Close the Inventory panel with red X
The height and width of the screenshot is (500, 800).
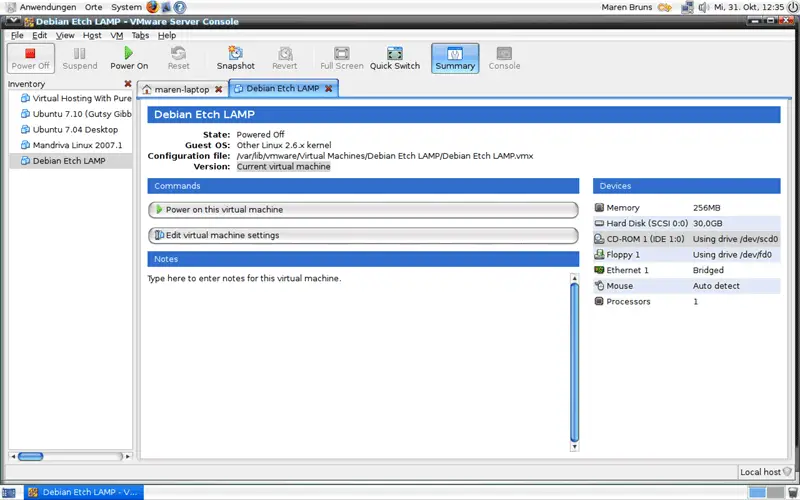(x=128, y=84)
